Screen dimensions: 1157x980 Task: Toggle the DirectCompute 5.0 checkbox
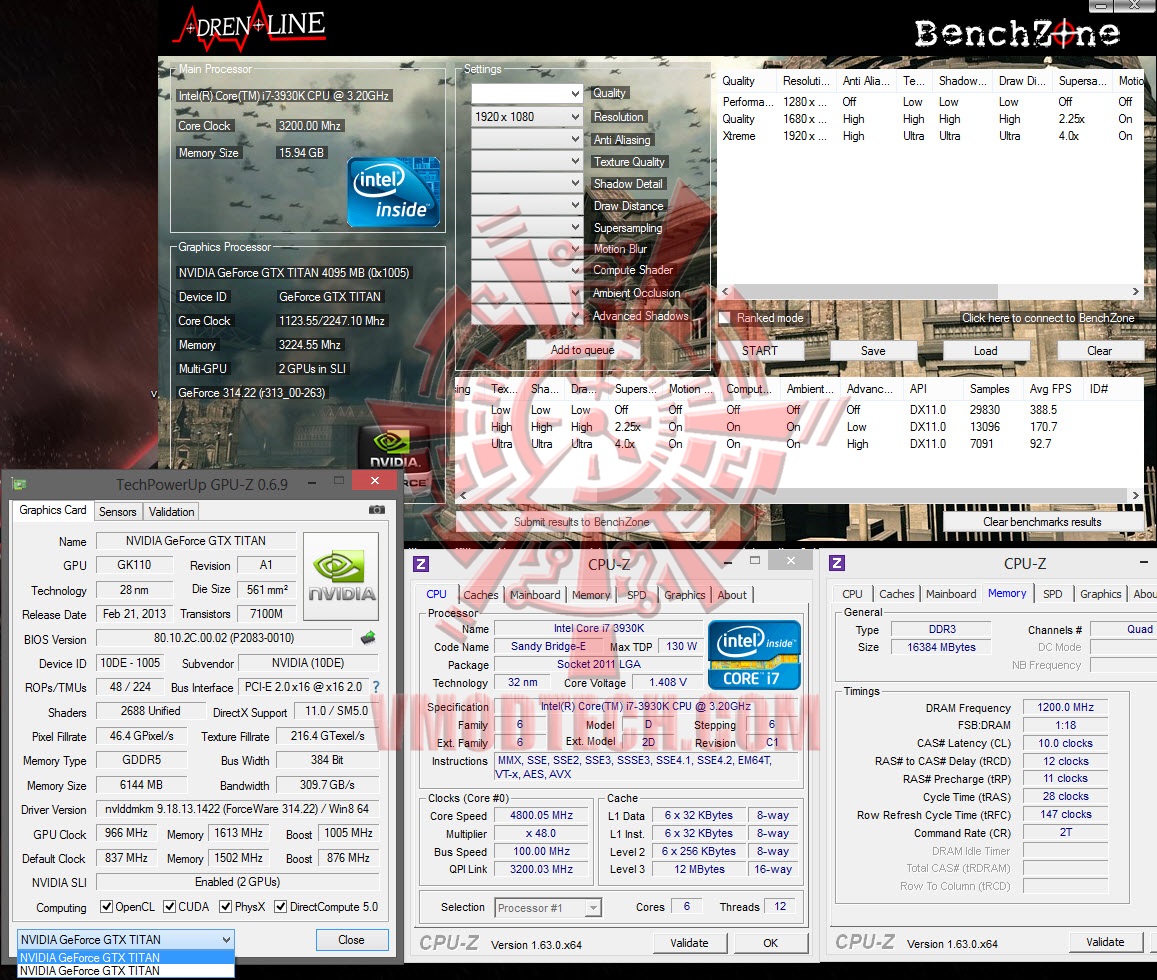point(280,906)
